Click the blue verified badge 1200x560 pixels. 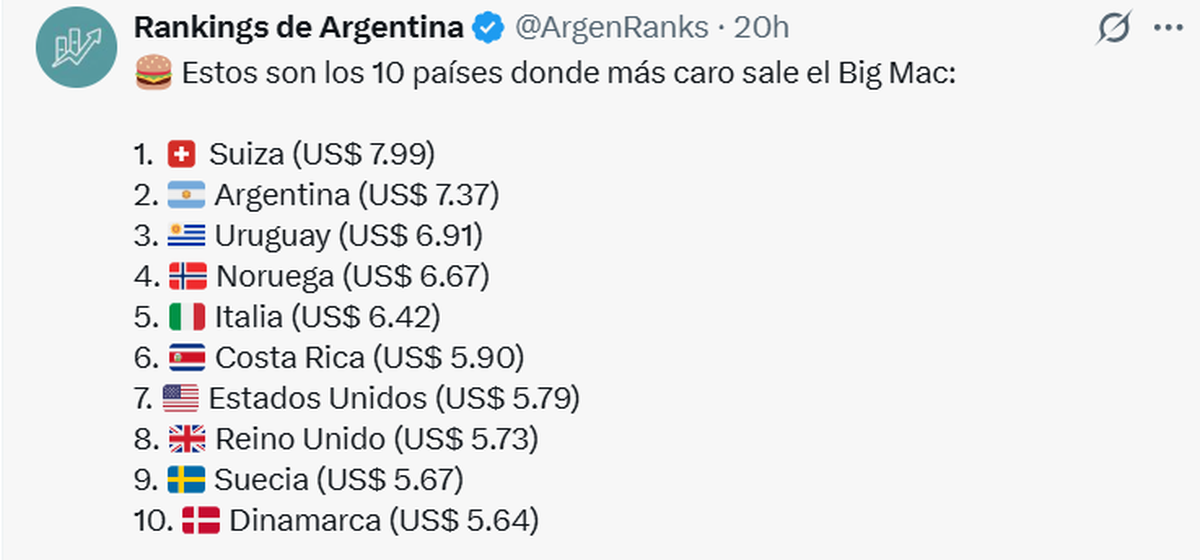(487, 28)
